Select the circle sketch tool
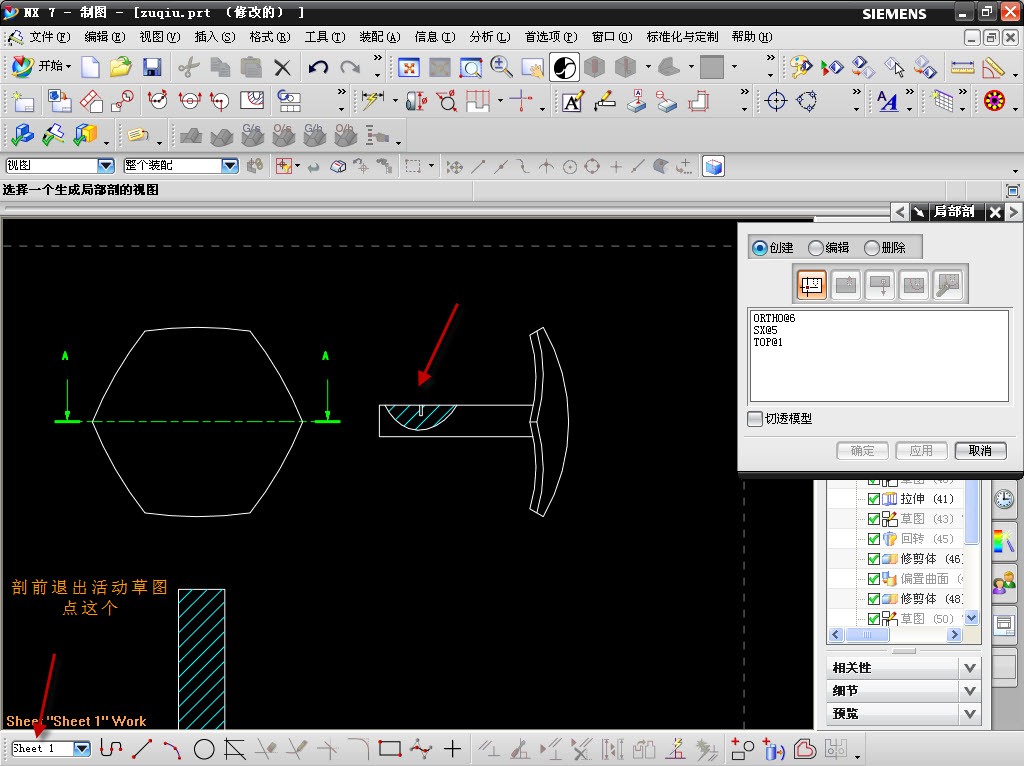 (204, 748)
